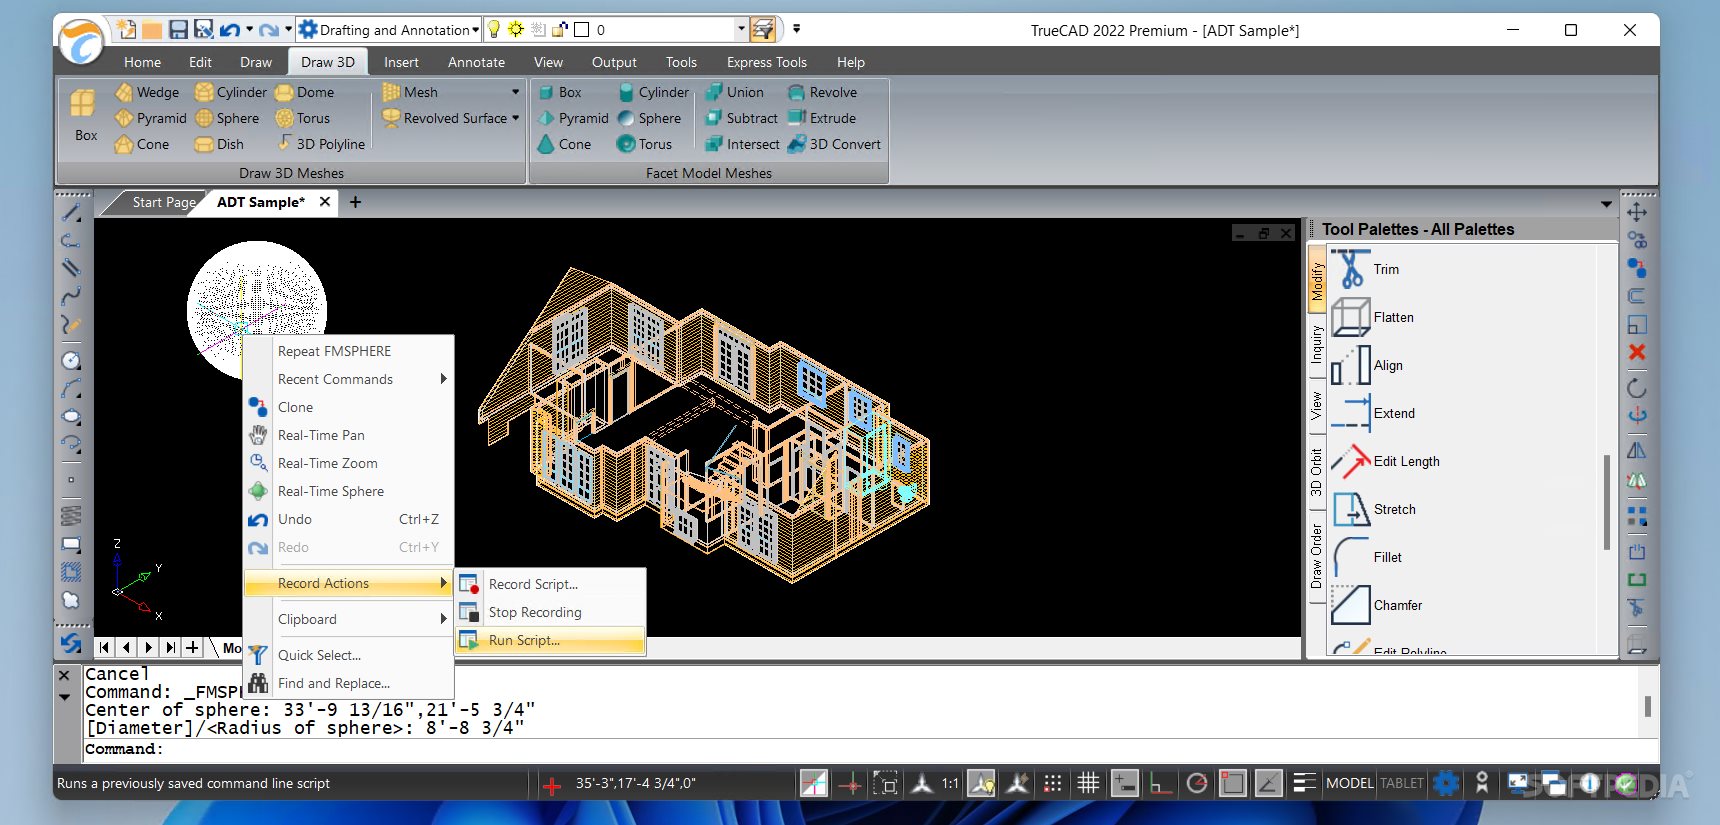Choose Repeat FMSPHERE from the context menu
This screenshot has width=1720, height=825.
[x=347, y=351]
